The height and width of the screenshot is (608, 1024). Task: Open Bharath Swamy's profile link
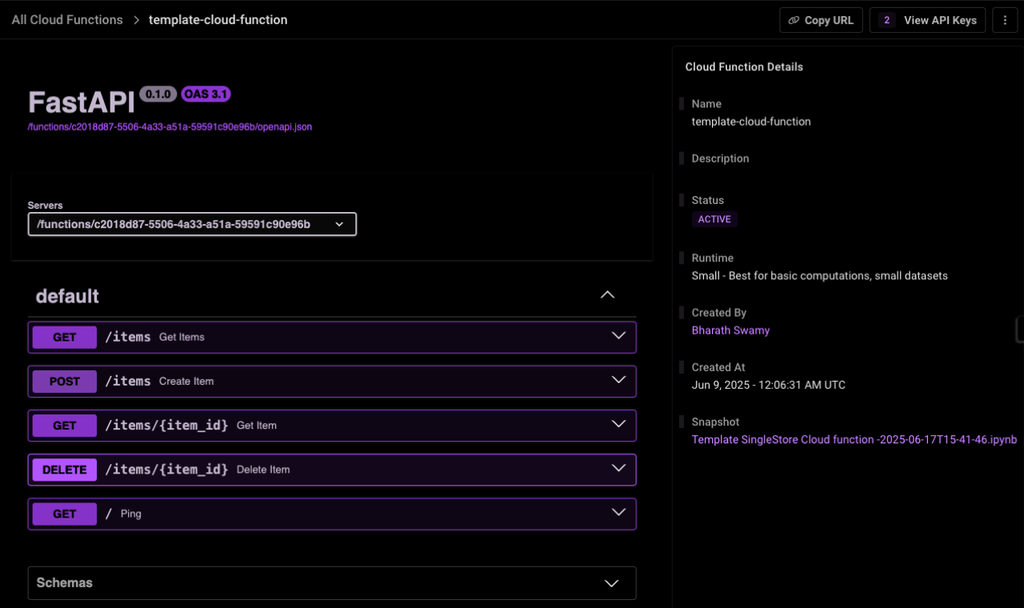(x=731, y=330)
